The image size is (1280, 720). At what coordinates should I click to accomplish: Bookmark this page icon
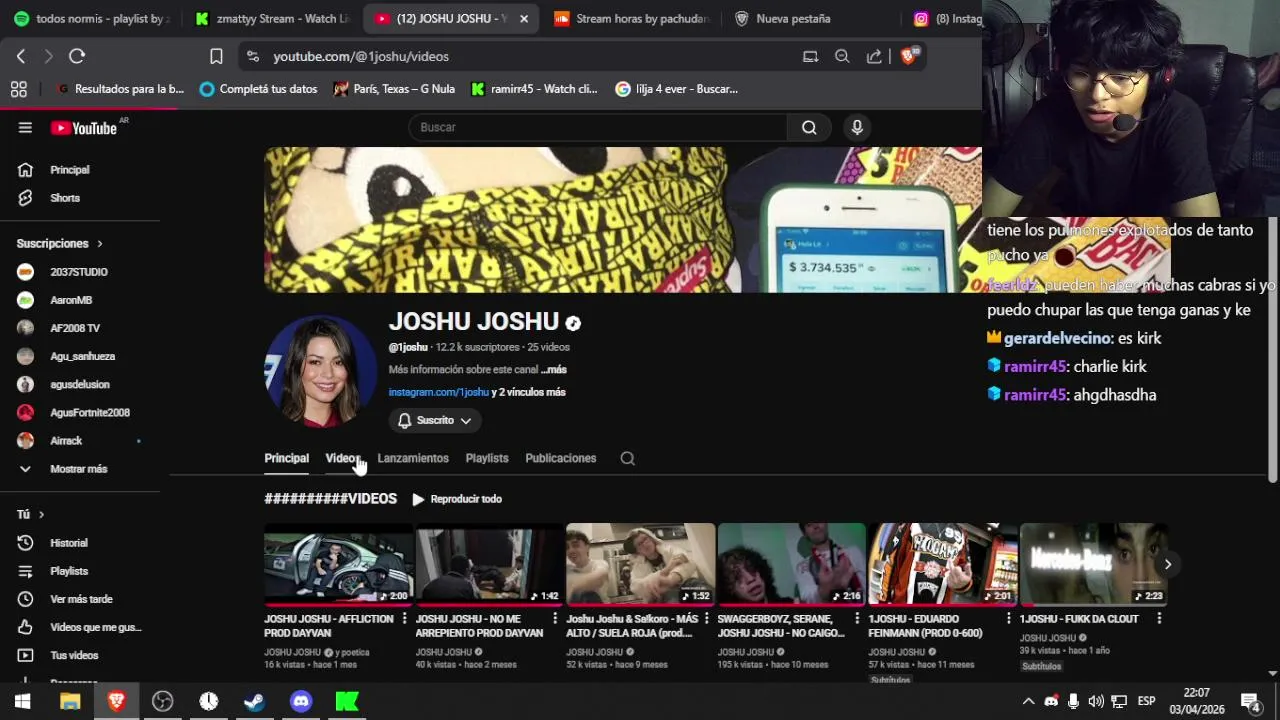[216, 56]
